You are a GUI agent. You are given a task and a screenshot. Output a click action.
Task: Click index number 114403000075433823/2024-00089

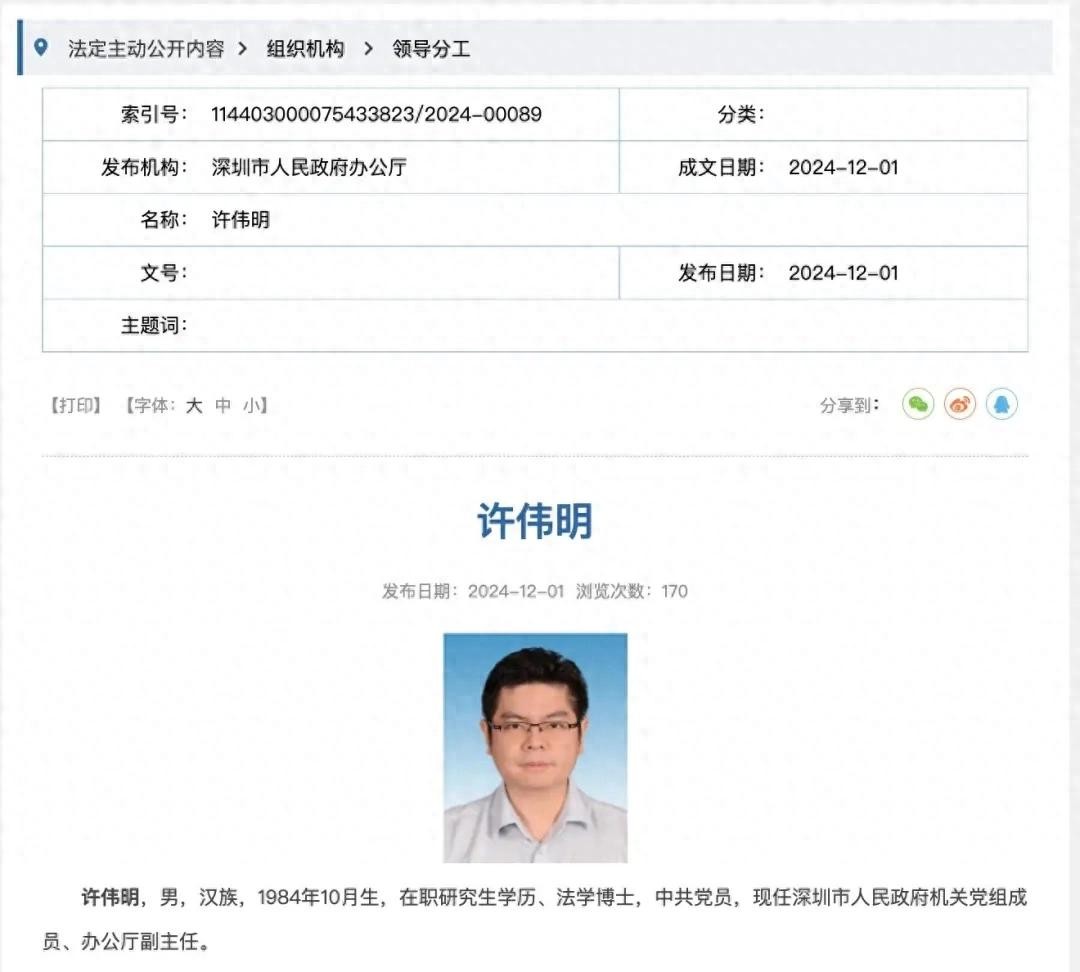(376, 114)
